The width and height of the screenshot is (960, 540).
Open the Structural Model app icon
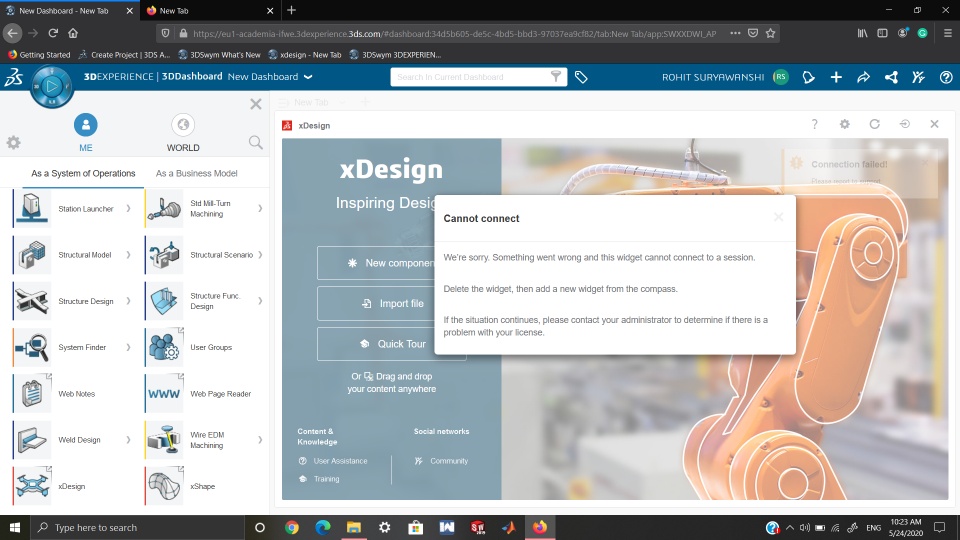click(x=32, y=255)
